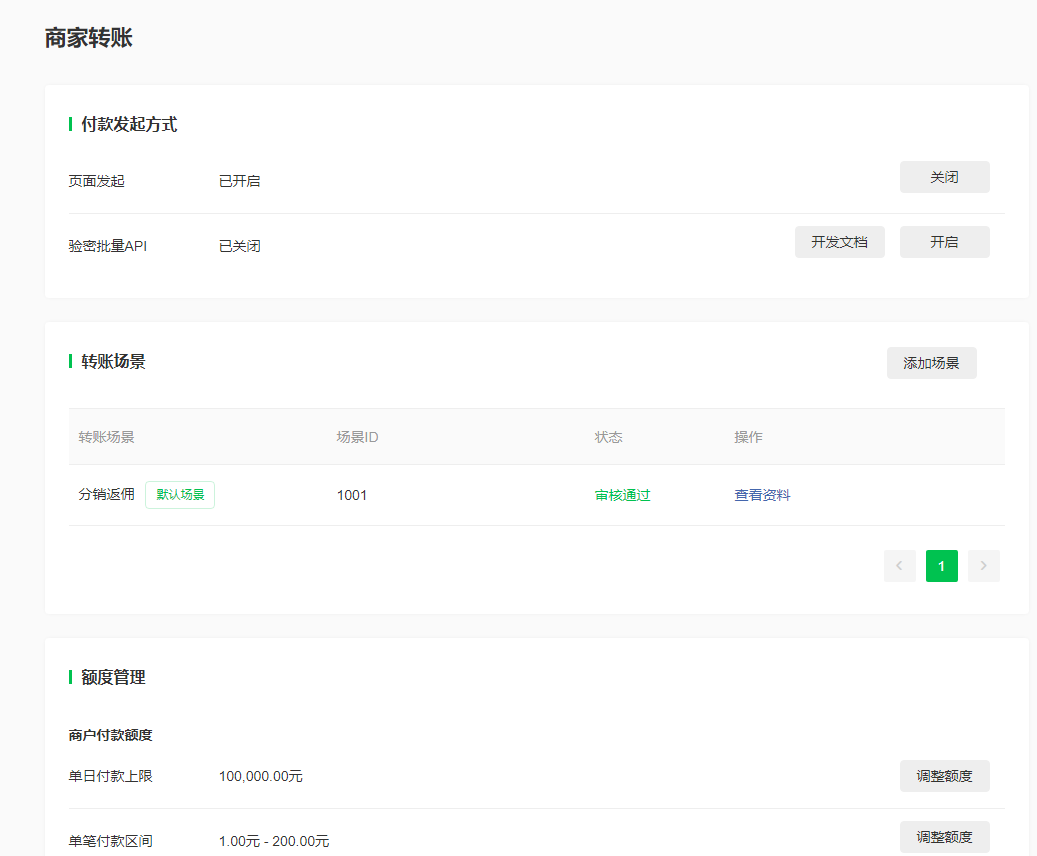Click the 添加场景 button
The image size is (1037, 856).
[931, 363]
